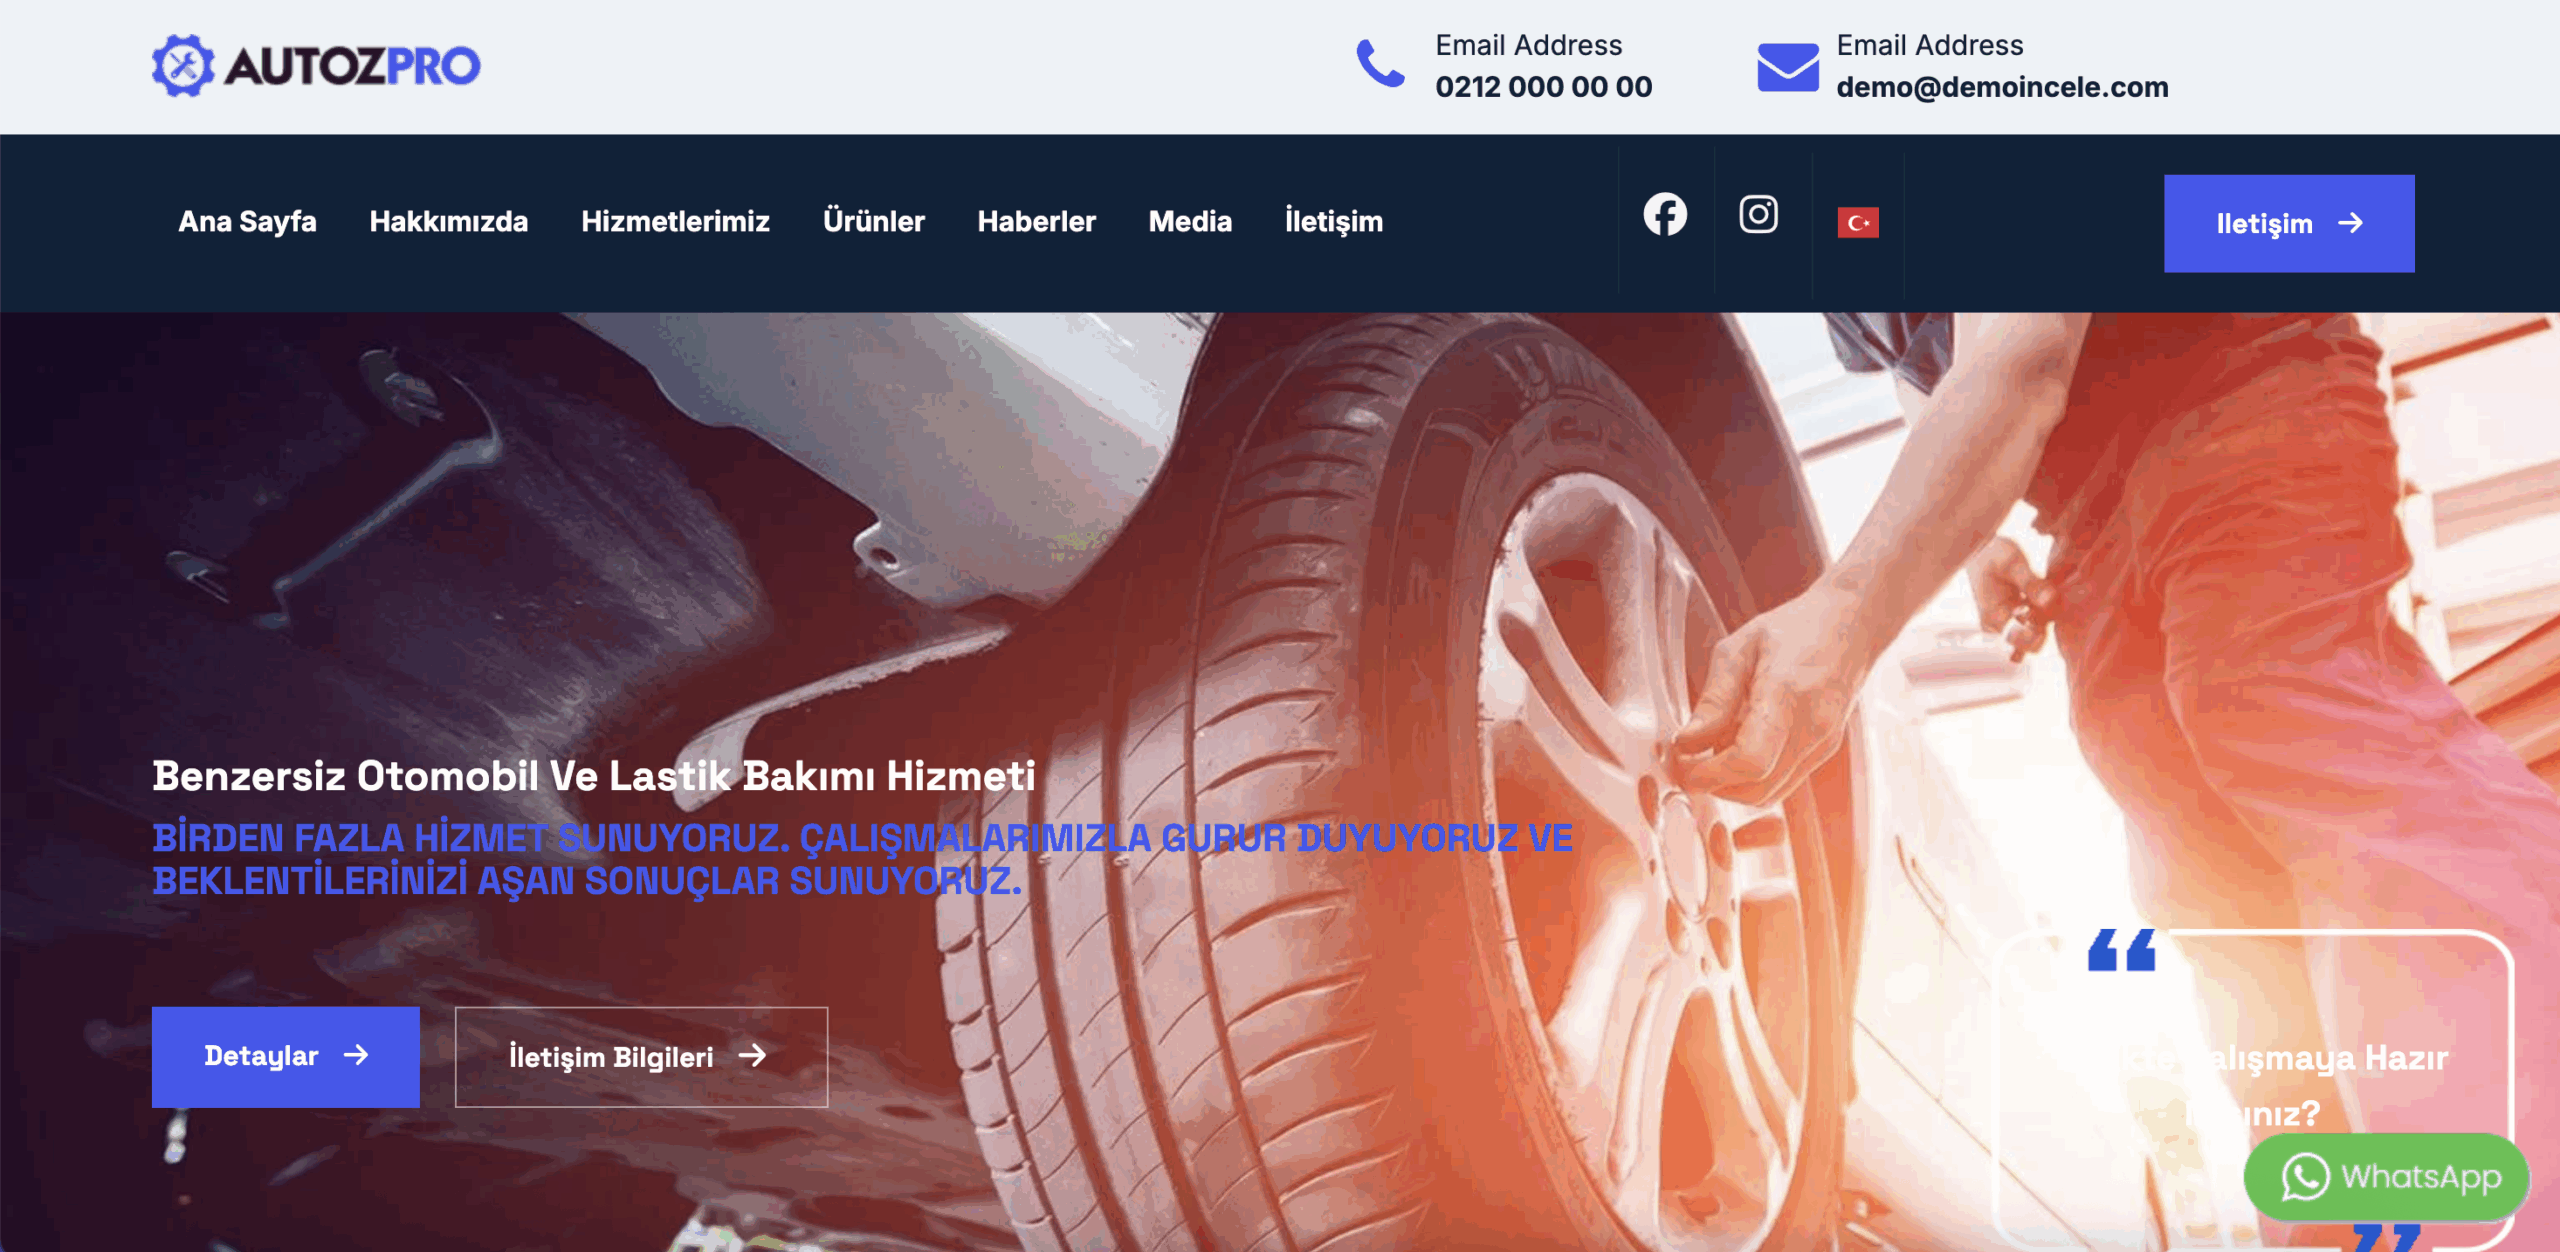Click heading Benzersiz Otomobil Ve Lastik Bakımı Hizmeti
Screen dimensions: 2560x1252
pyautogui.click(x=594, y=776)
